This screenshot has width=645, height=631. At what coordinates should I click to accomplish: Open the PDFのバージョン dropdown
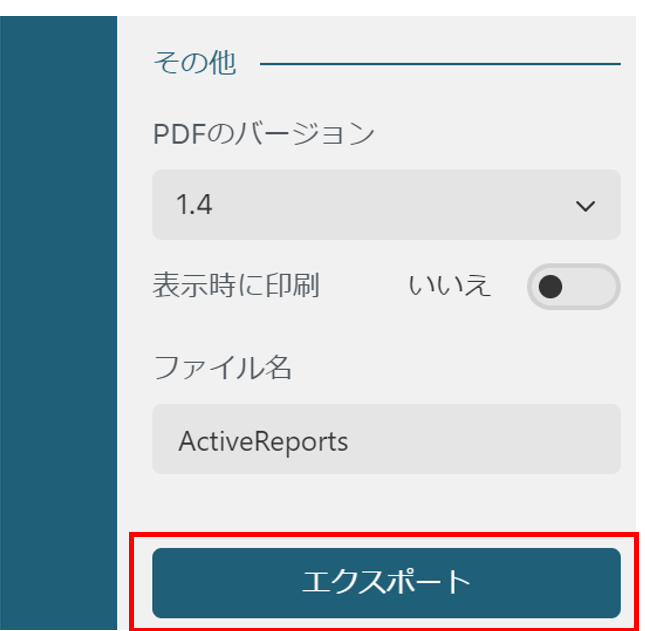386,204
